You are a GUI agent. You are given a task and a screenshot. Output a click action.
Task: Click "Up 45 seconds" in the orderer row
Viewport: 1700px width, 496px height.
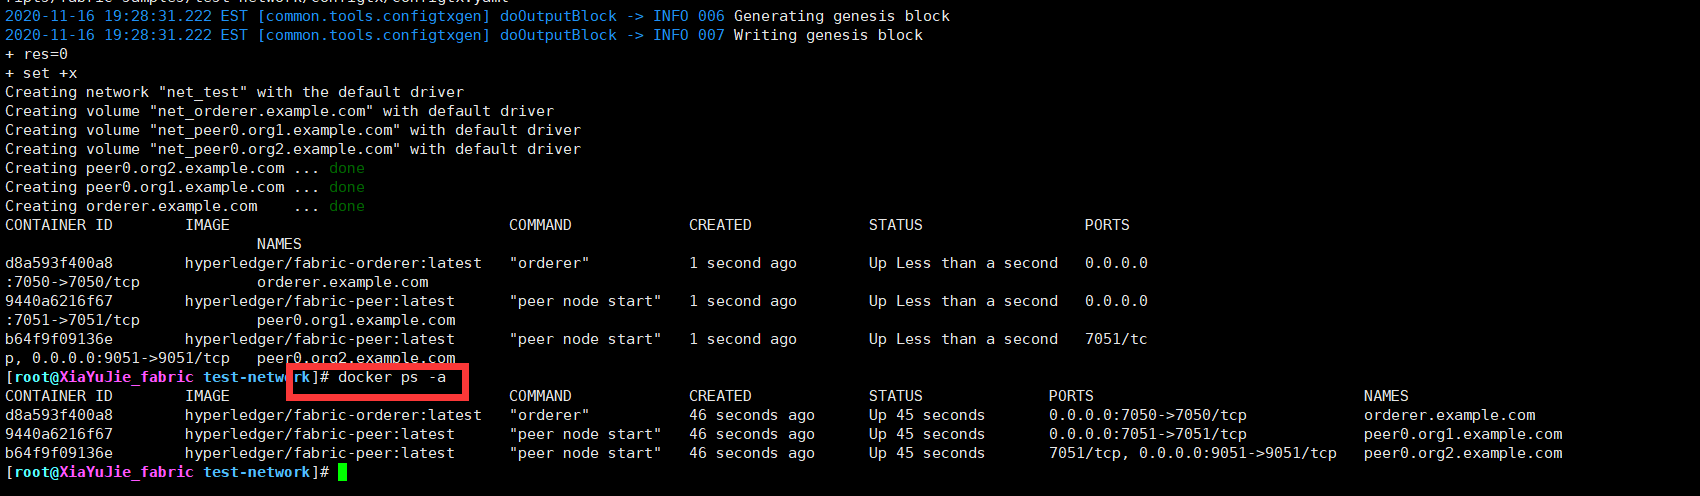click(x=926, y=415)
